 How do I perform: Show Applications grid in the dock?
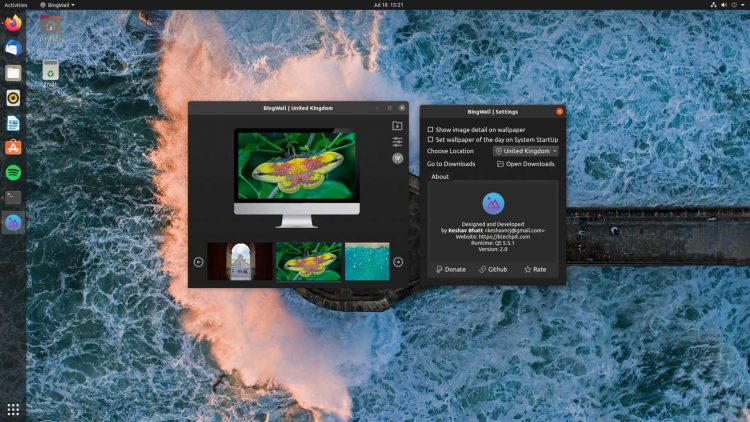[13, 410]
